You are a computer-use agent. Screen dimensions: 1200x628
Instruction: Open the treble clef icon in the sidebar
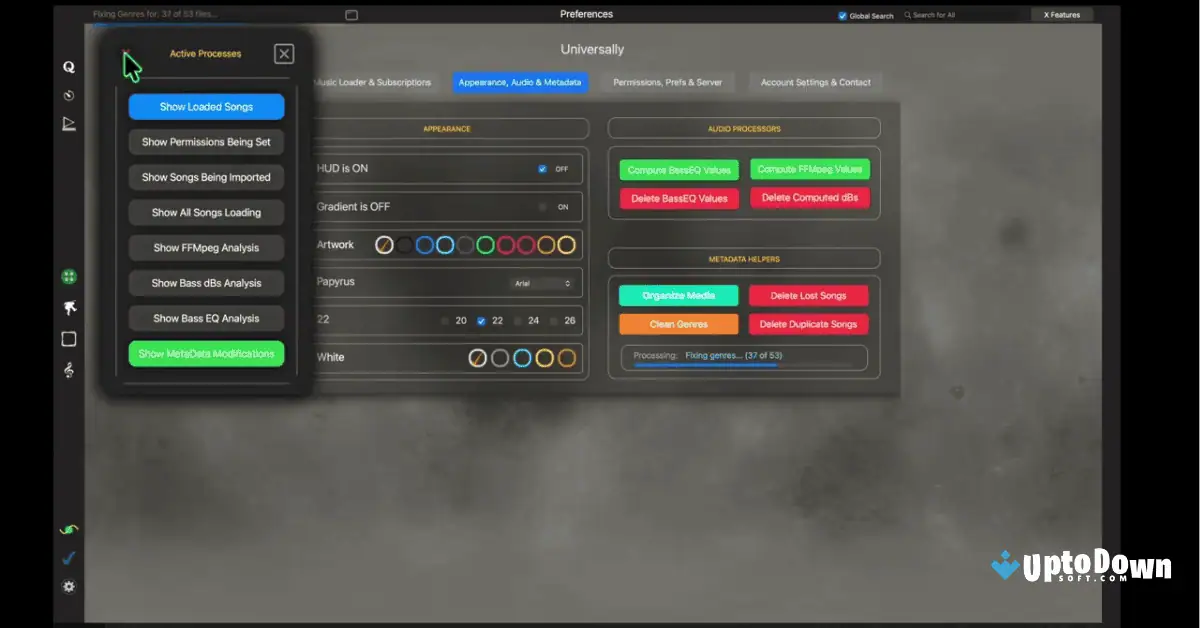click(68, 370)
